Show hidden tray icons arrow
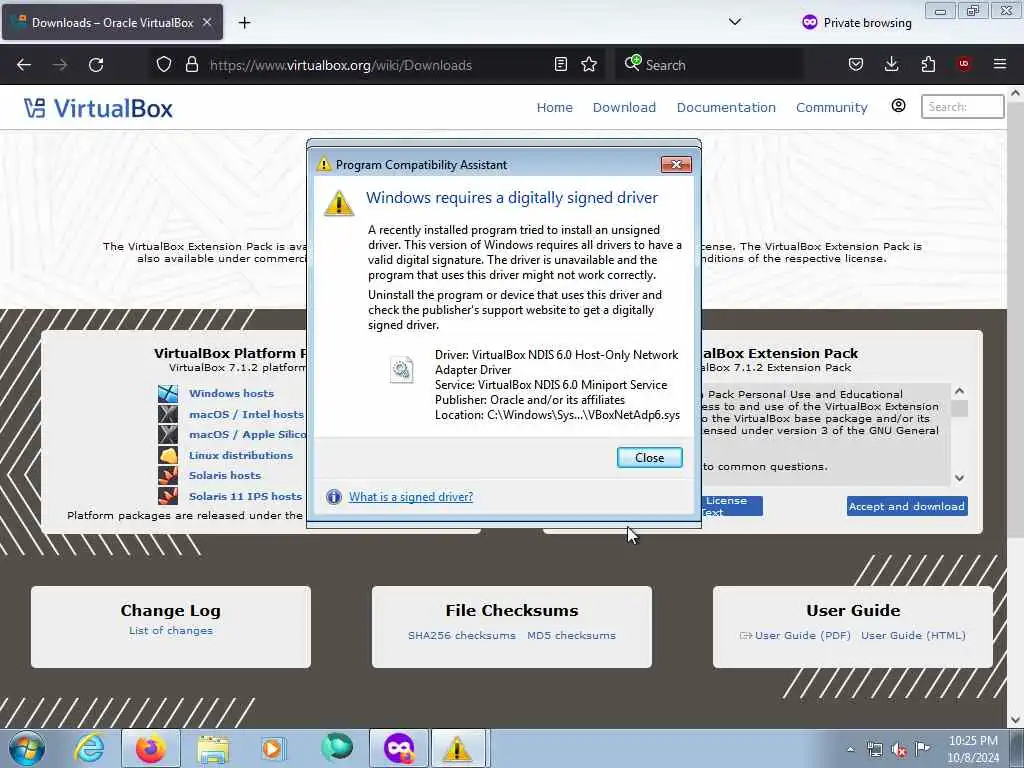 click(850, 749)
